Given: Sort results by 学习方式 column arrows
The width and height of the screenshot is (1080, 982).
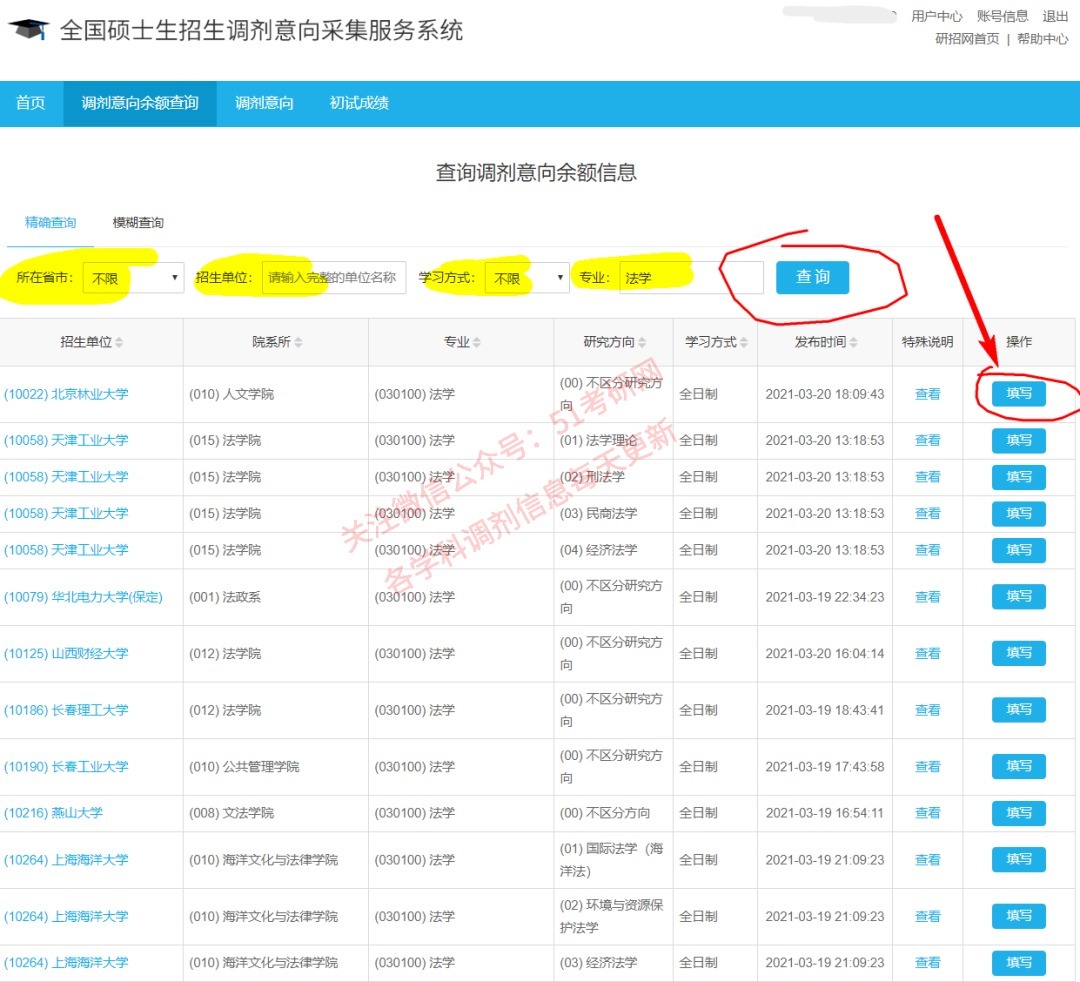Looking at the screenshot, I should [742, 341].
